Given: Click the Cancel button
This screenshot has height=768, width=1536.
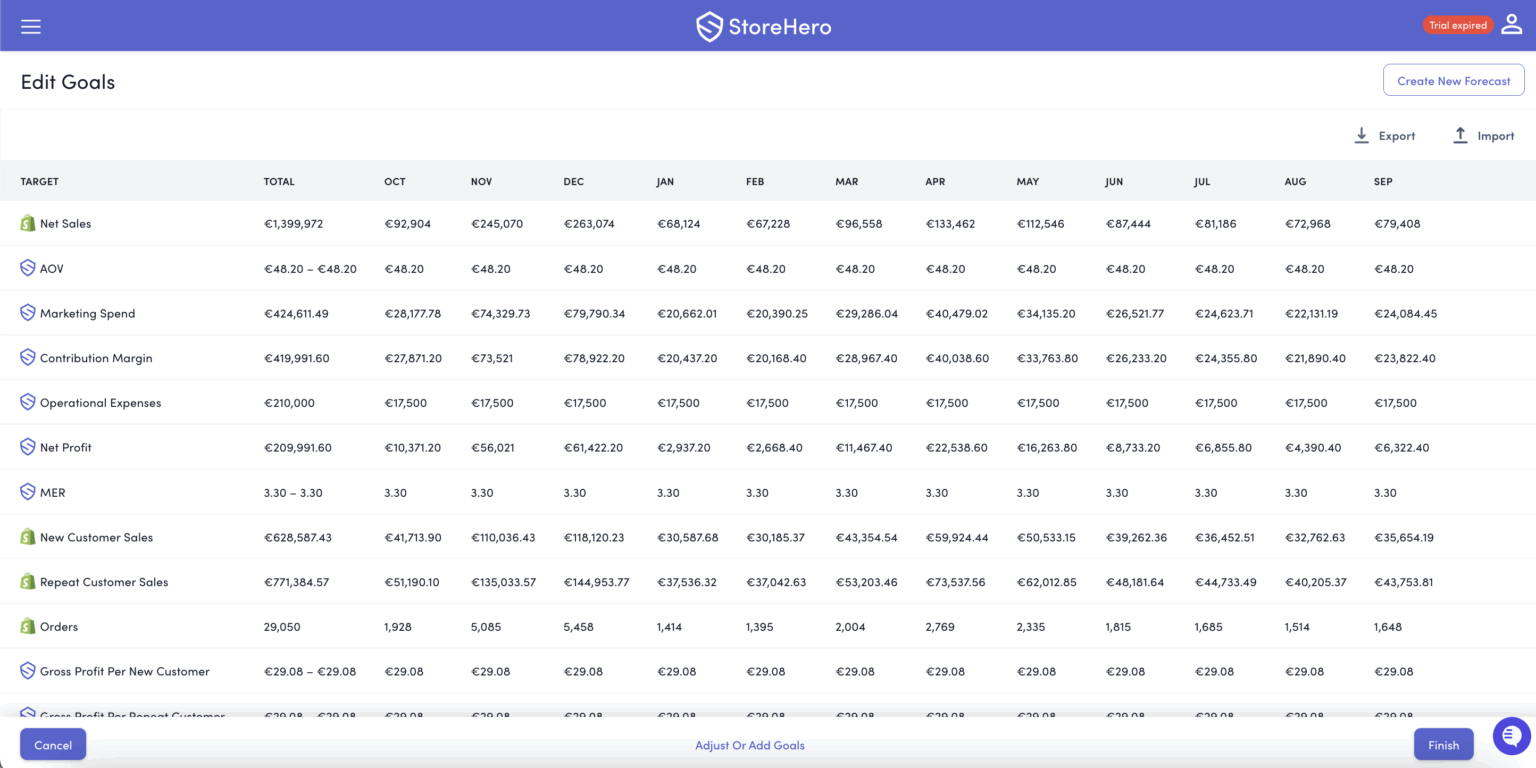Looking at the screenshot, I should click(x=52, y=744).
